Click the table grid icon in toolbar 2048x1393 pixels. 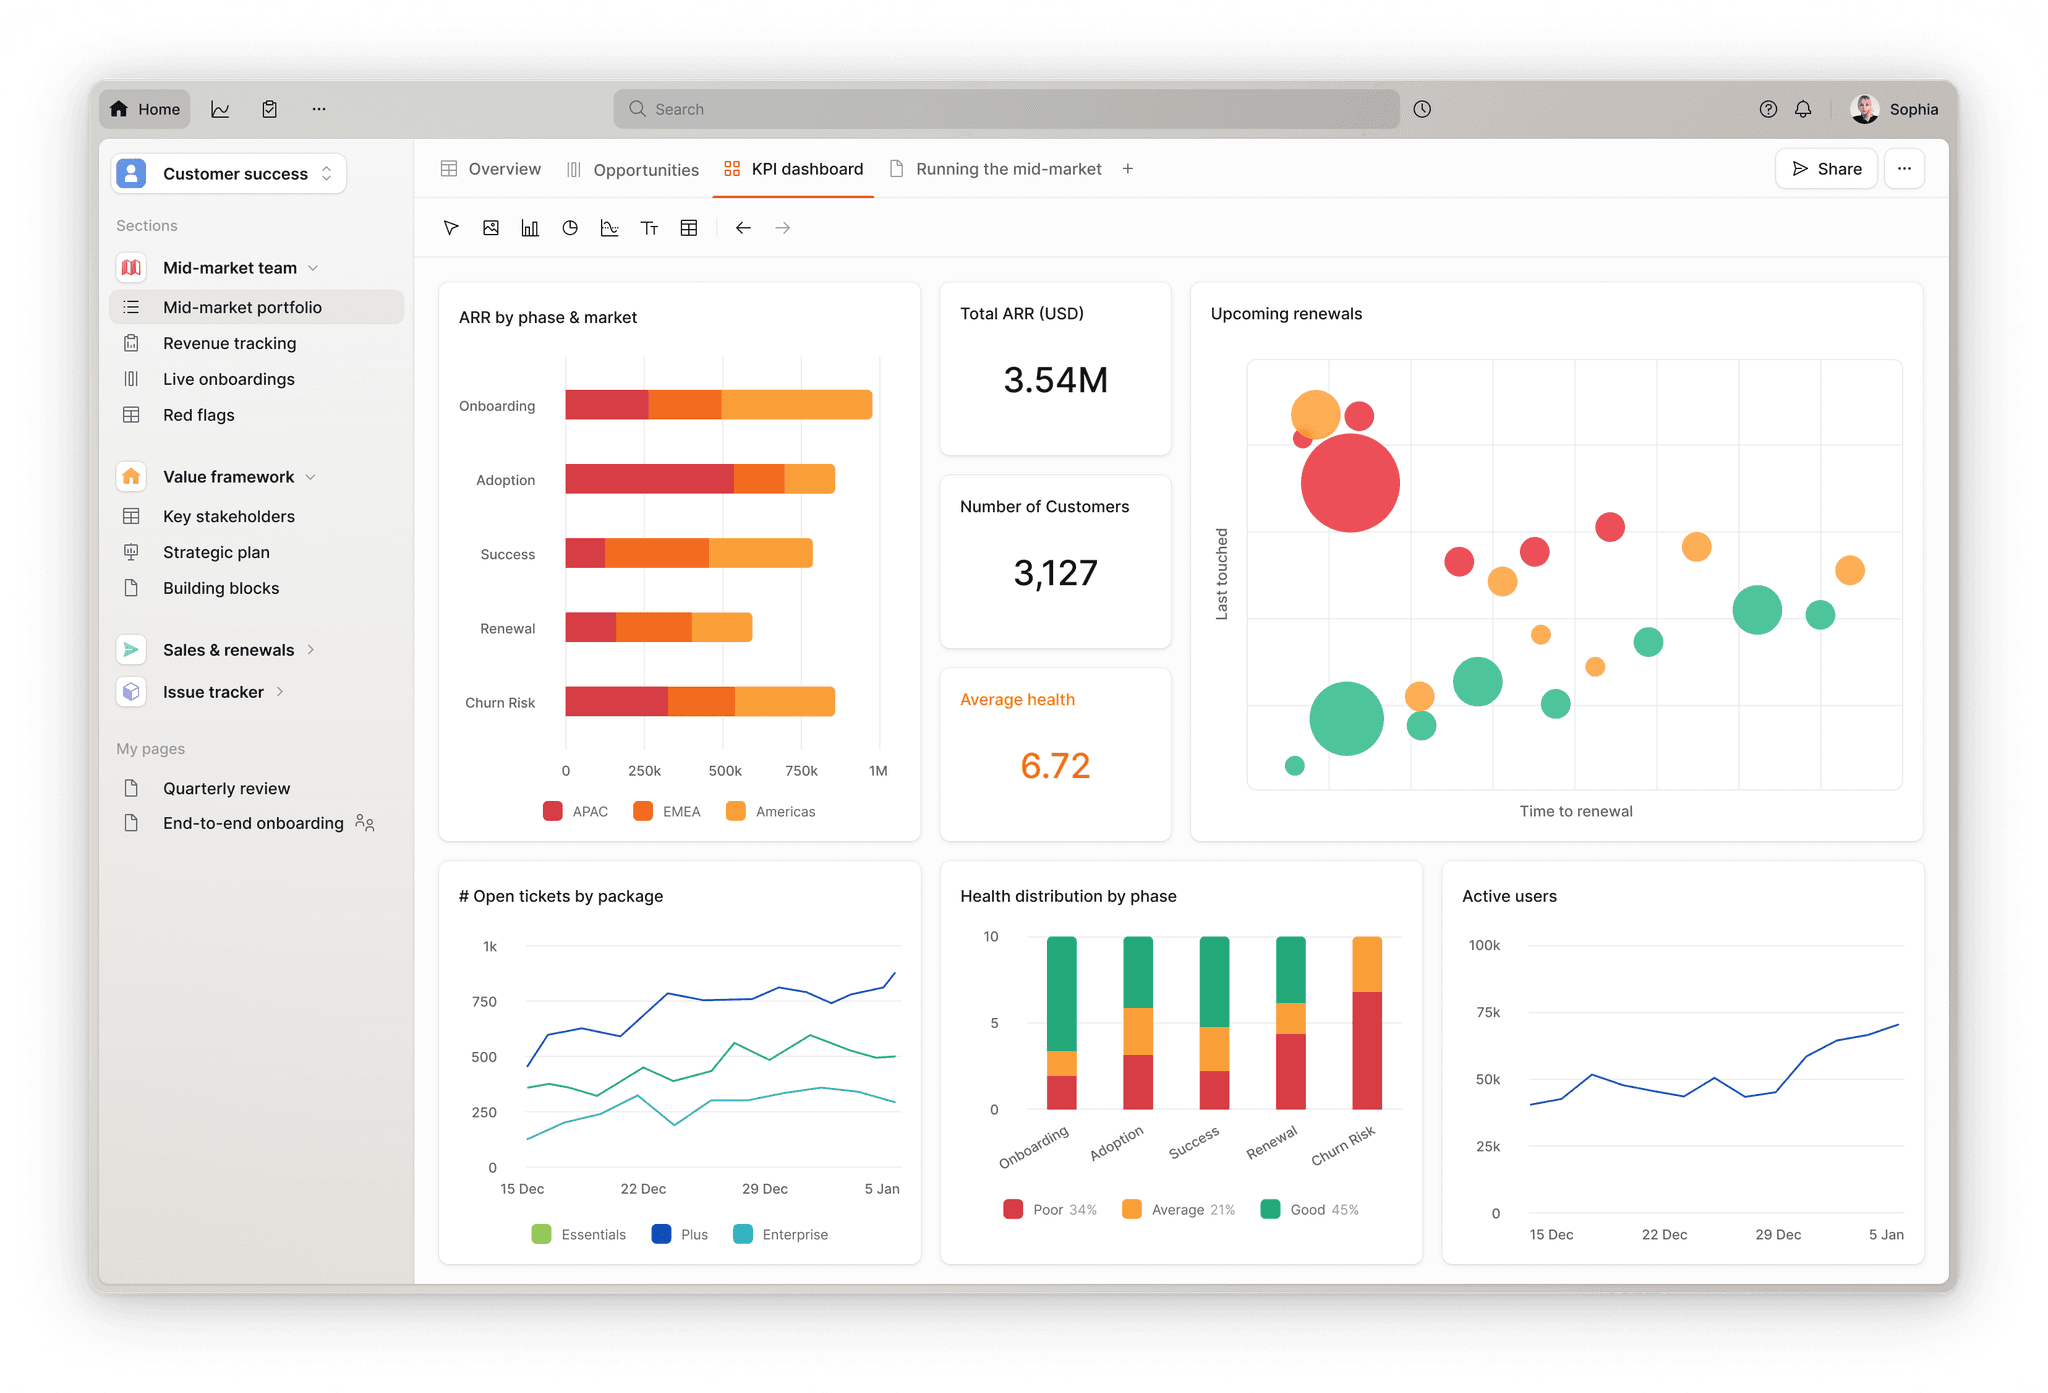688,229
